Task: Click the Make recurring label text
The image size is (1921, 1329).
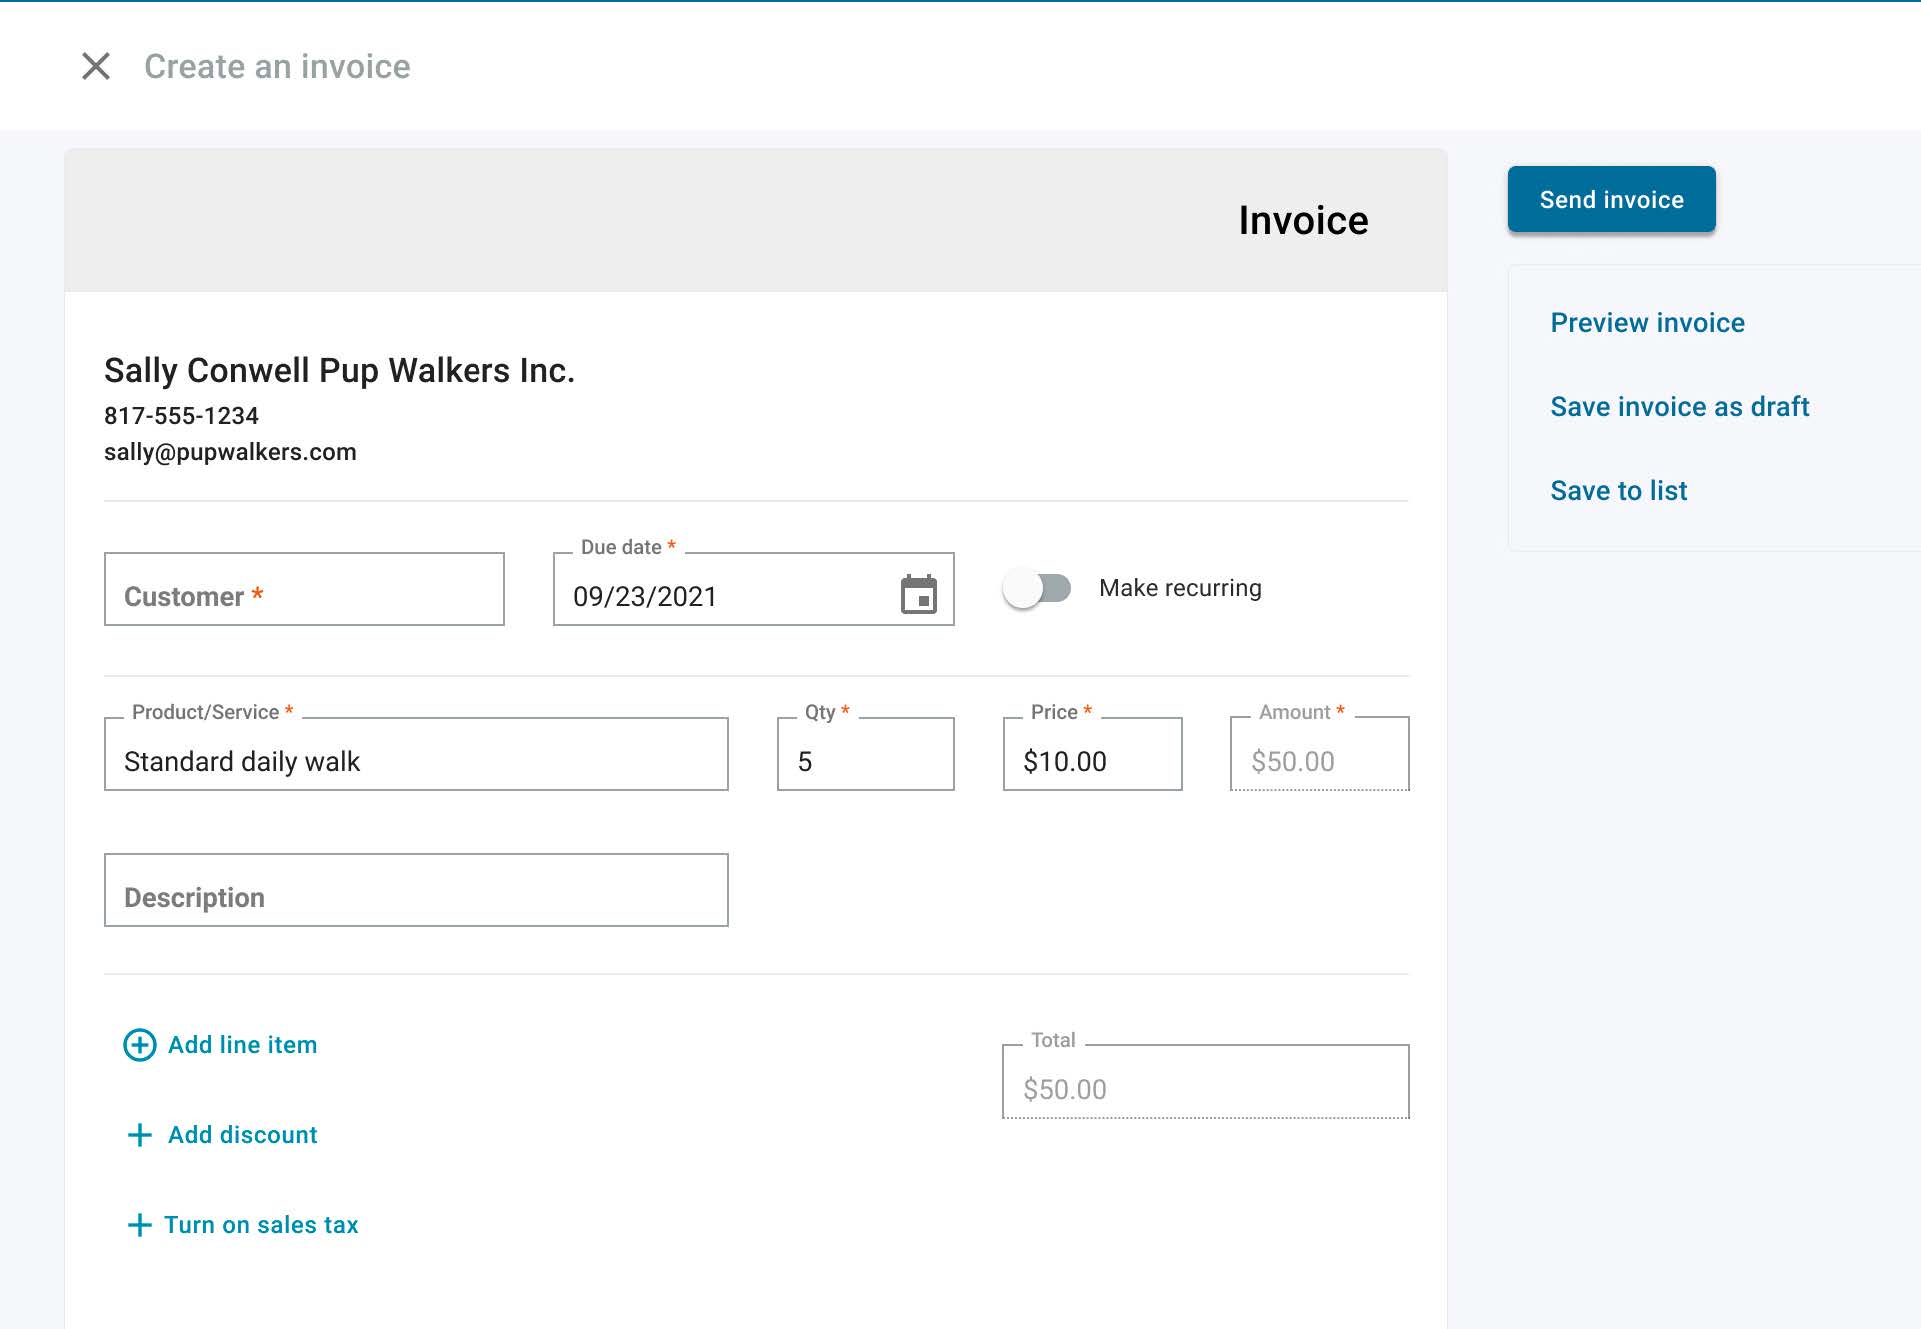Action: point(1180,588)
